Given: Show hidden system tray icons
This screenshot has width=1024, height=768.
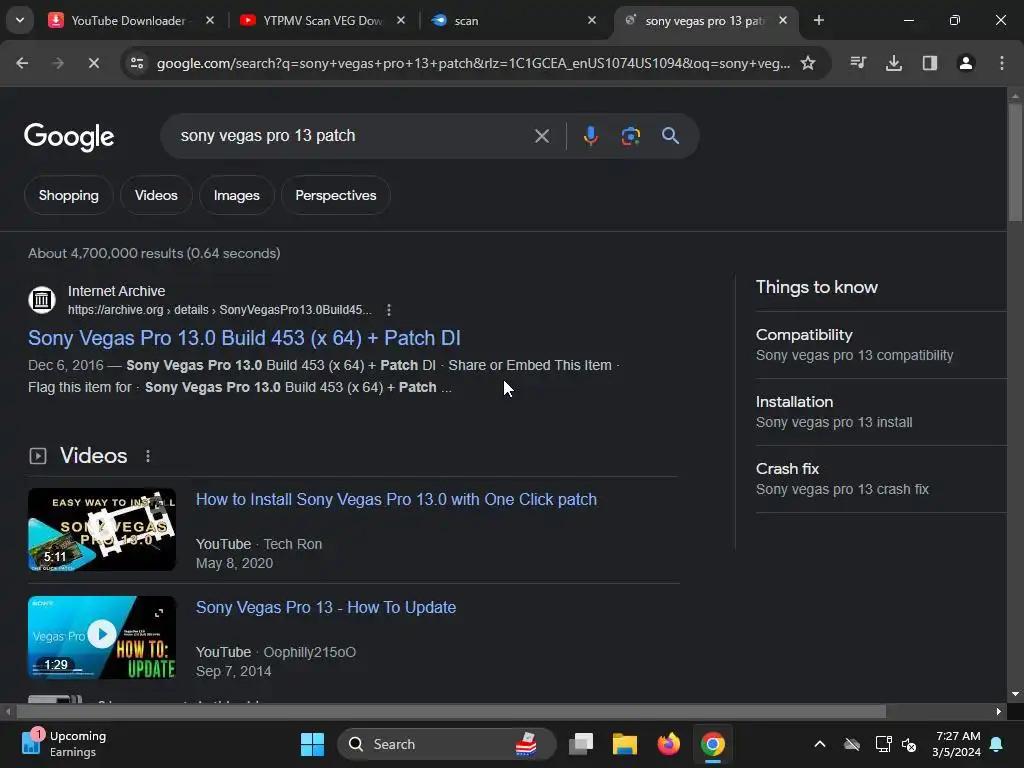Looking at the screenshot, I should coord(820,744).
